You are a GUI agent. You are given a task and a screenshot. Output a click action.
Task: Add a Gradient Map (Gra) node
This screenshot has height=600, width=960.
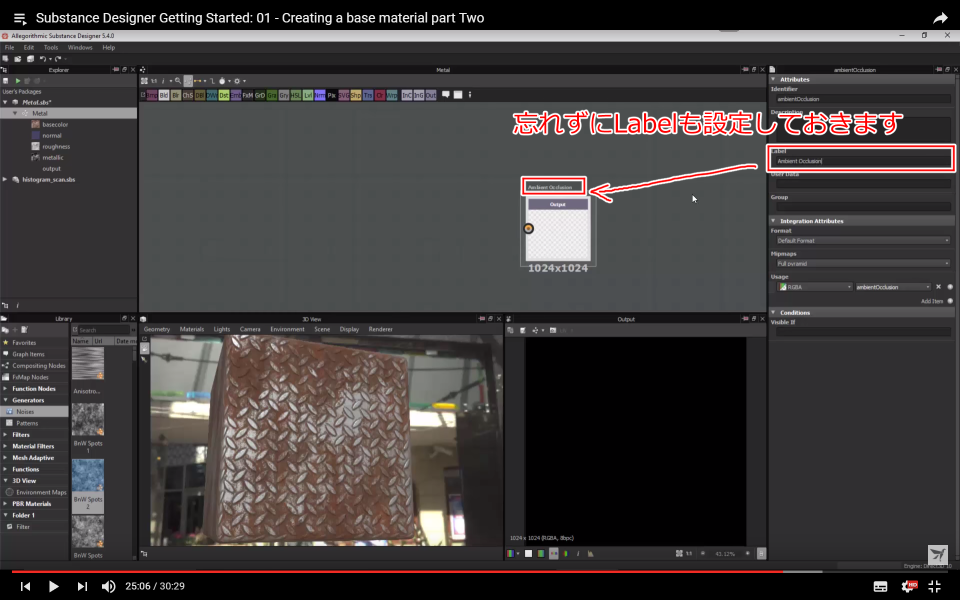coord(272,95)
